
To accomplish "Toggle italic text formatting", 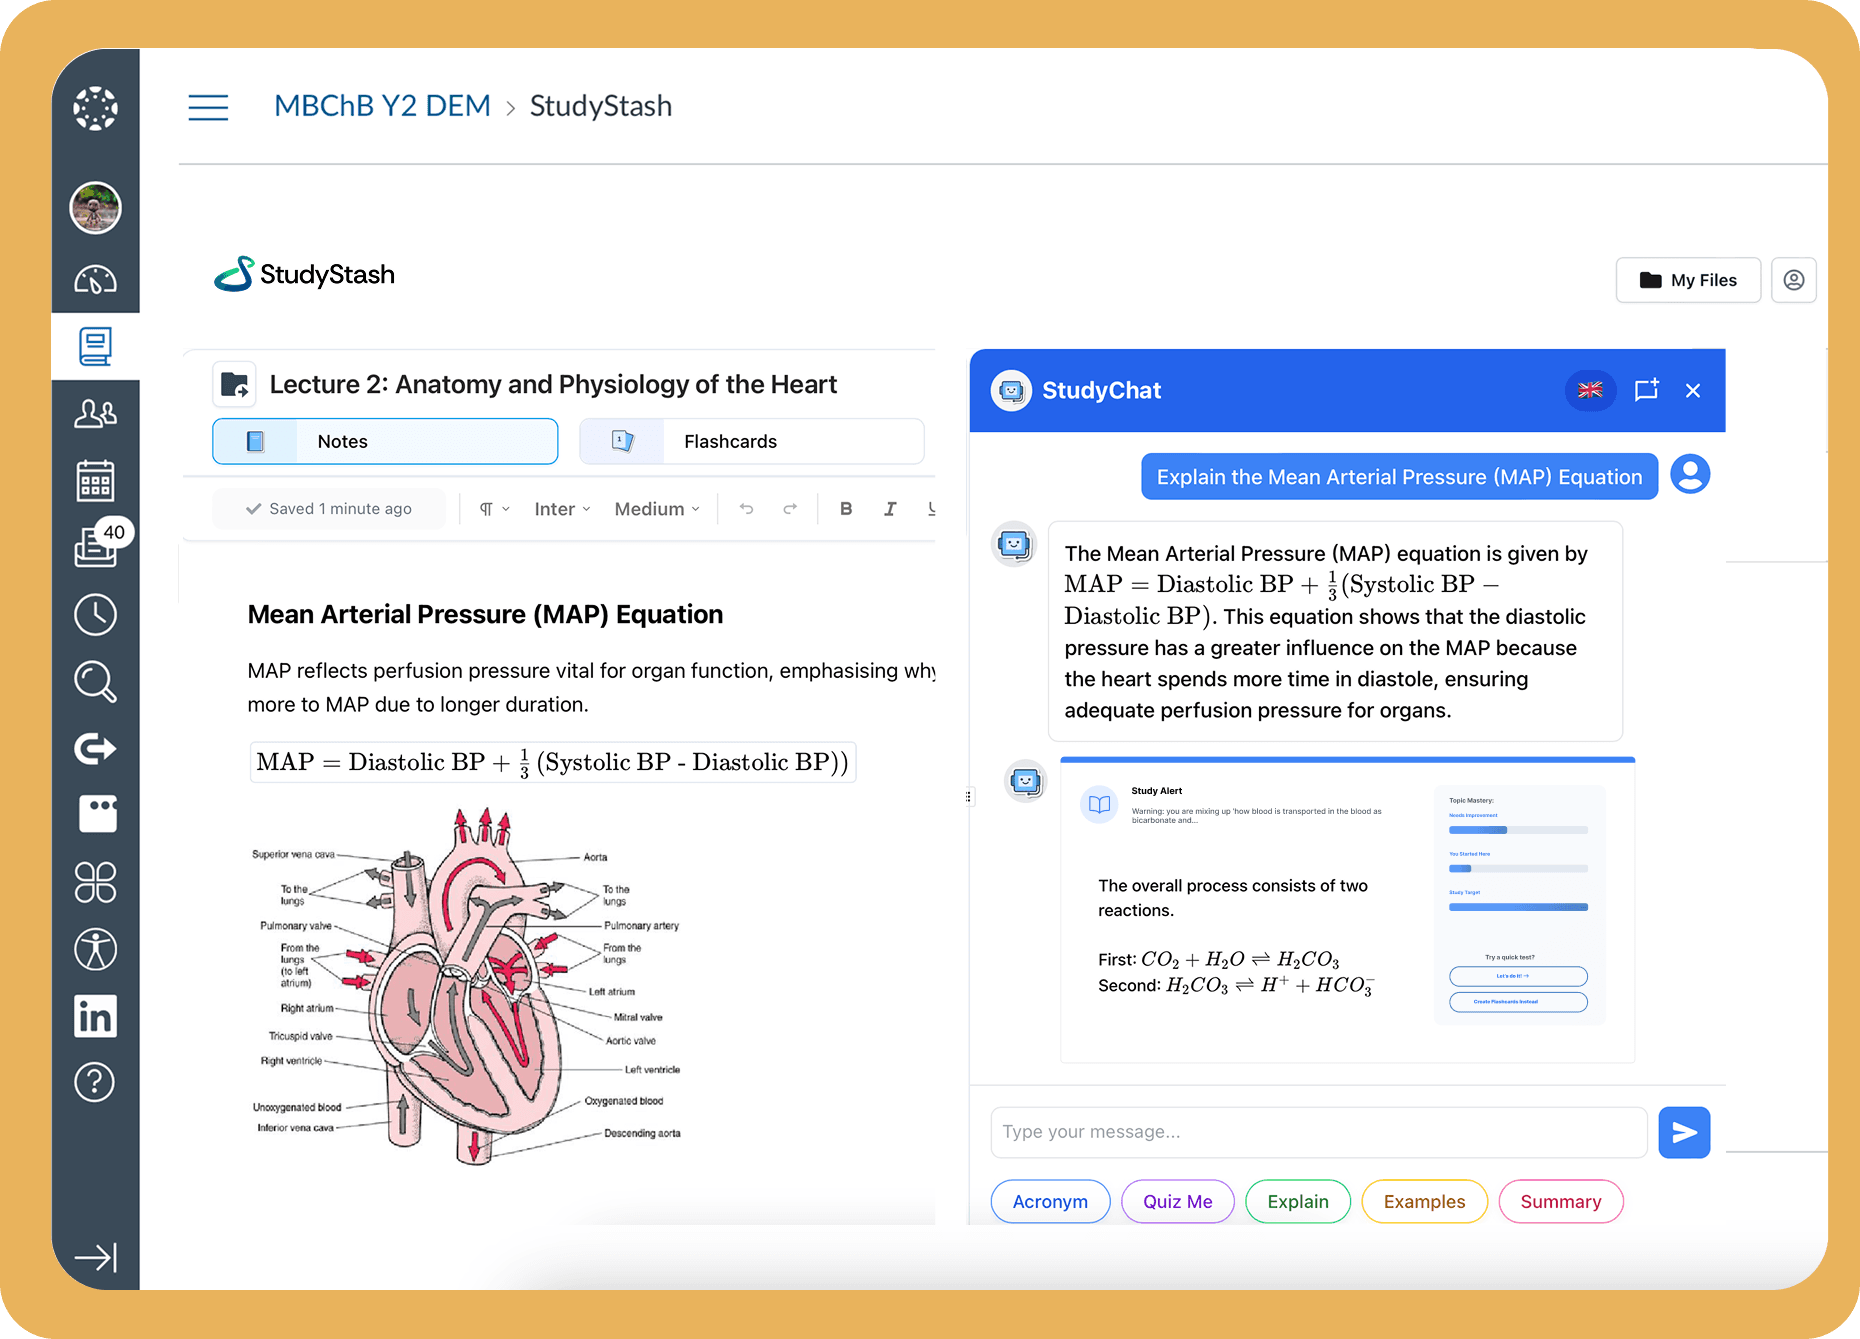I will point(890,508).
